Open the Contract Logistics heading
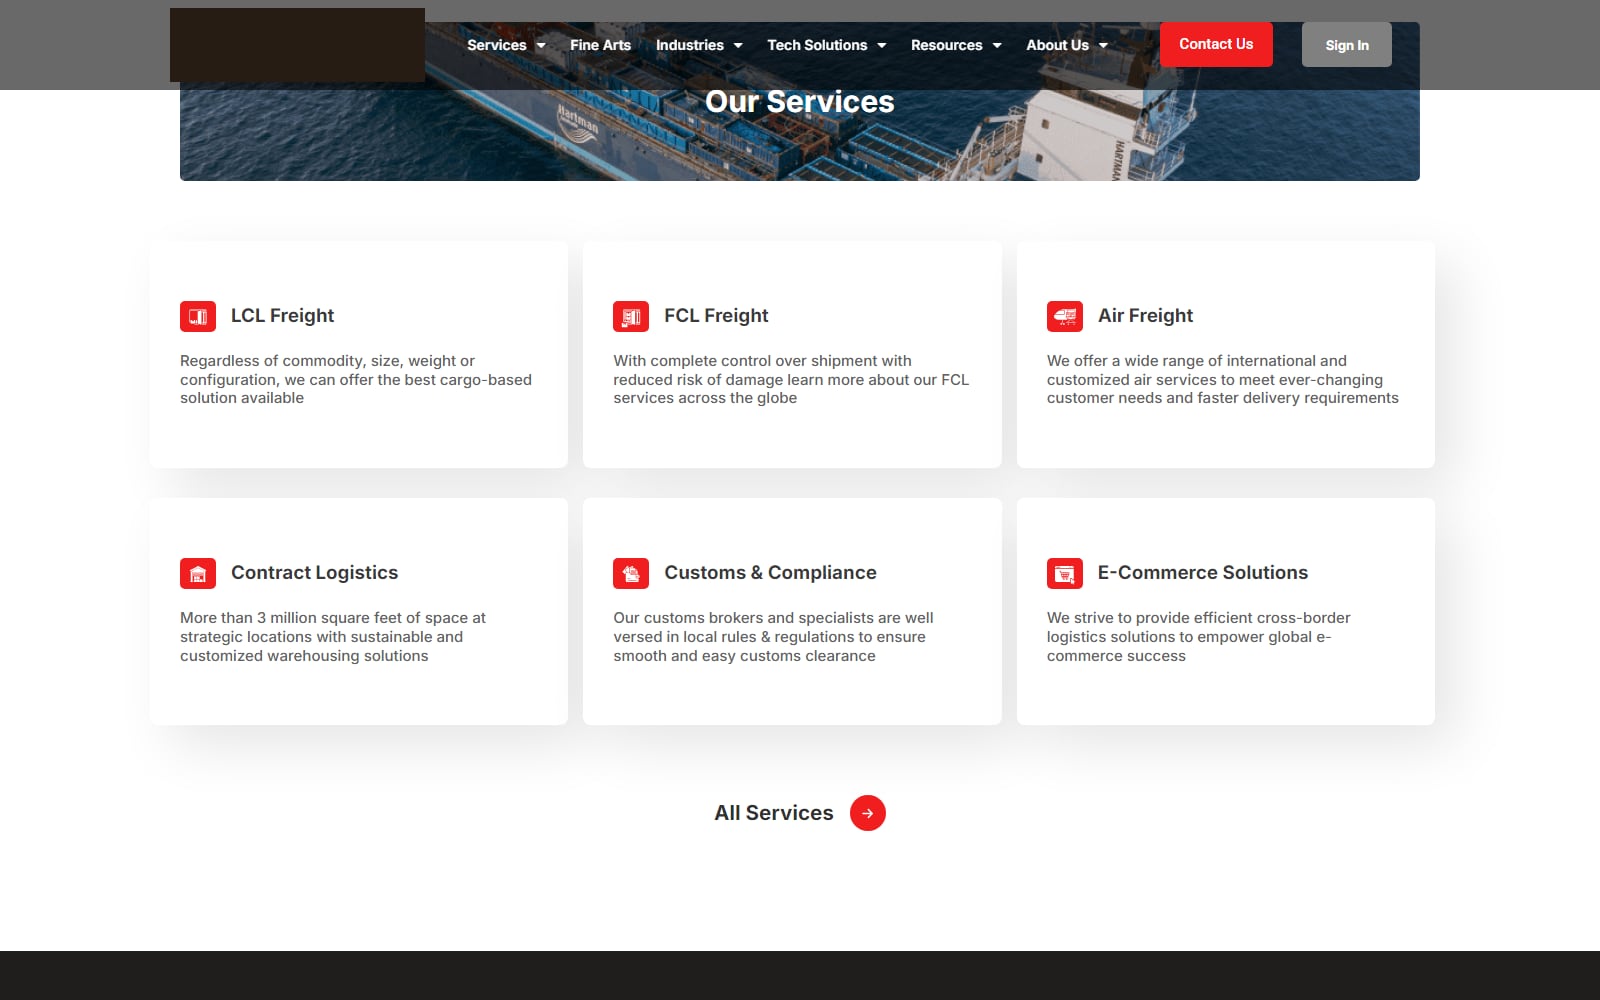1600x1000 pixels. point(314,573)
